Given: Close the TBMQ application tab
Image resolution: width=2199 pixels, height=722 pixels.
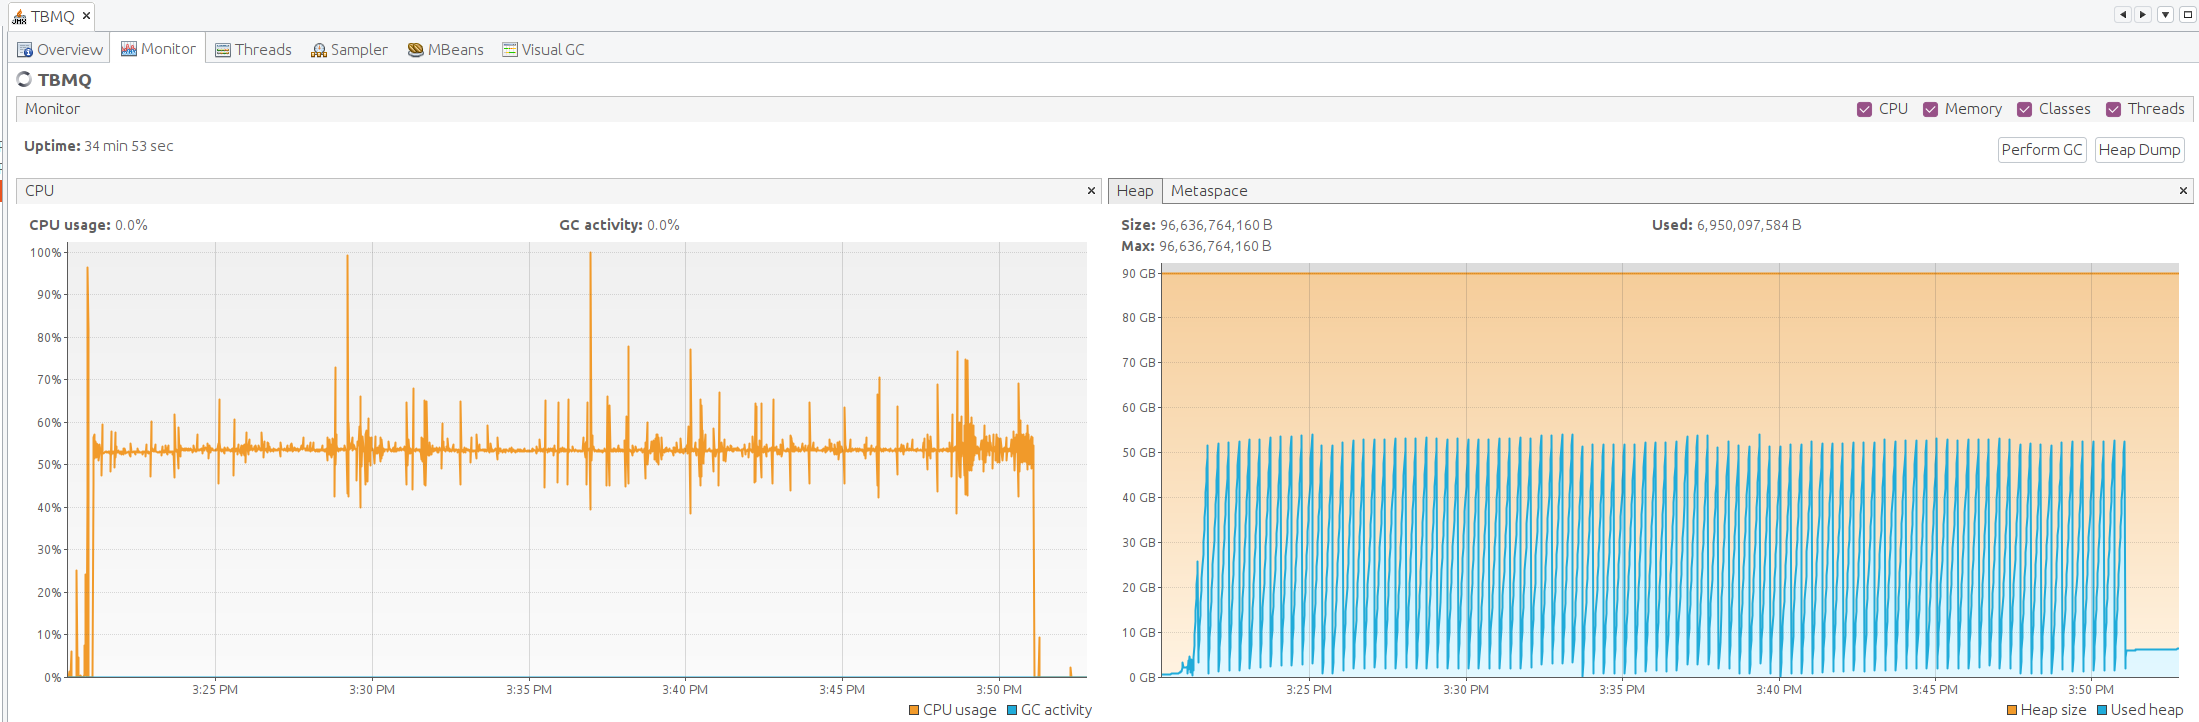Looking at the screenshot, I should pyautogui.click(x=86, y=16).
